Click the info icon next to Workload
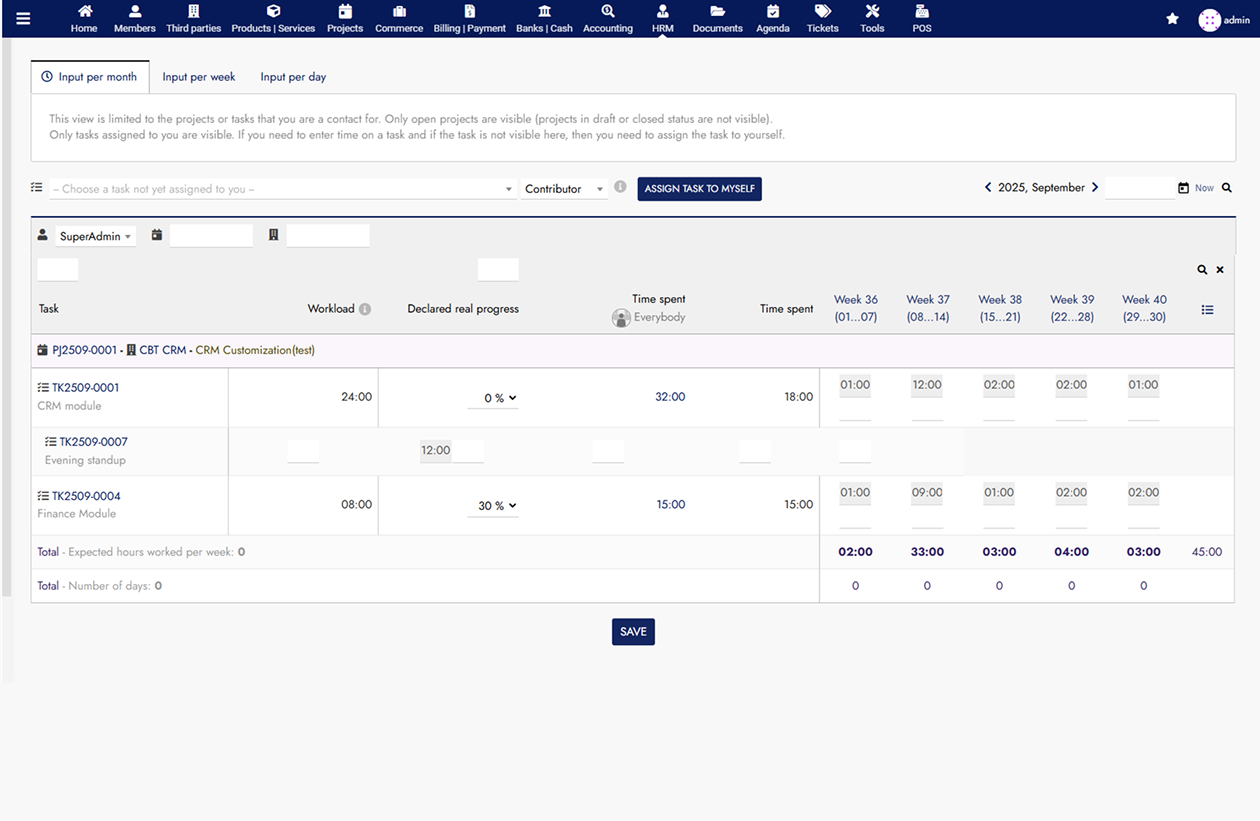The height and width of the screenshot is (821, 1260). [365, 309]
